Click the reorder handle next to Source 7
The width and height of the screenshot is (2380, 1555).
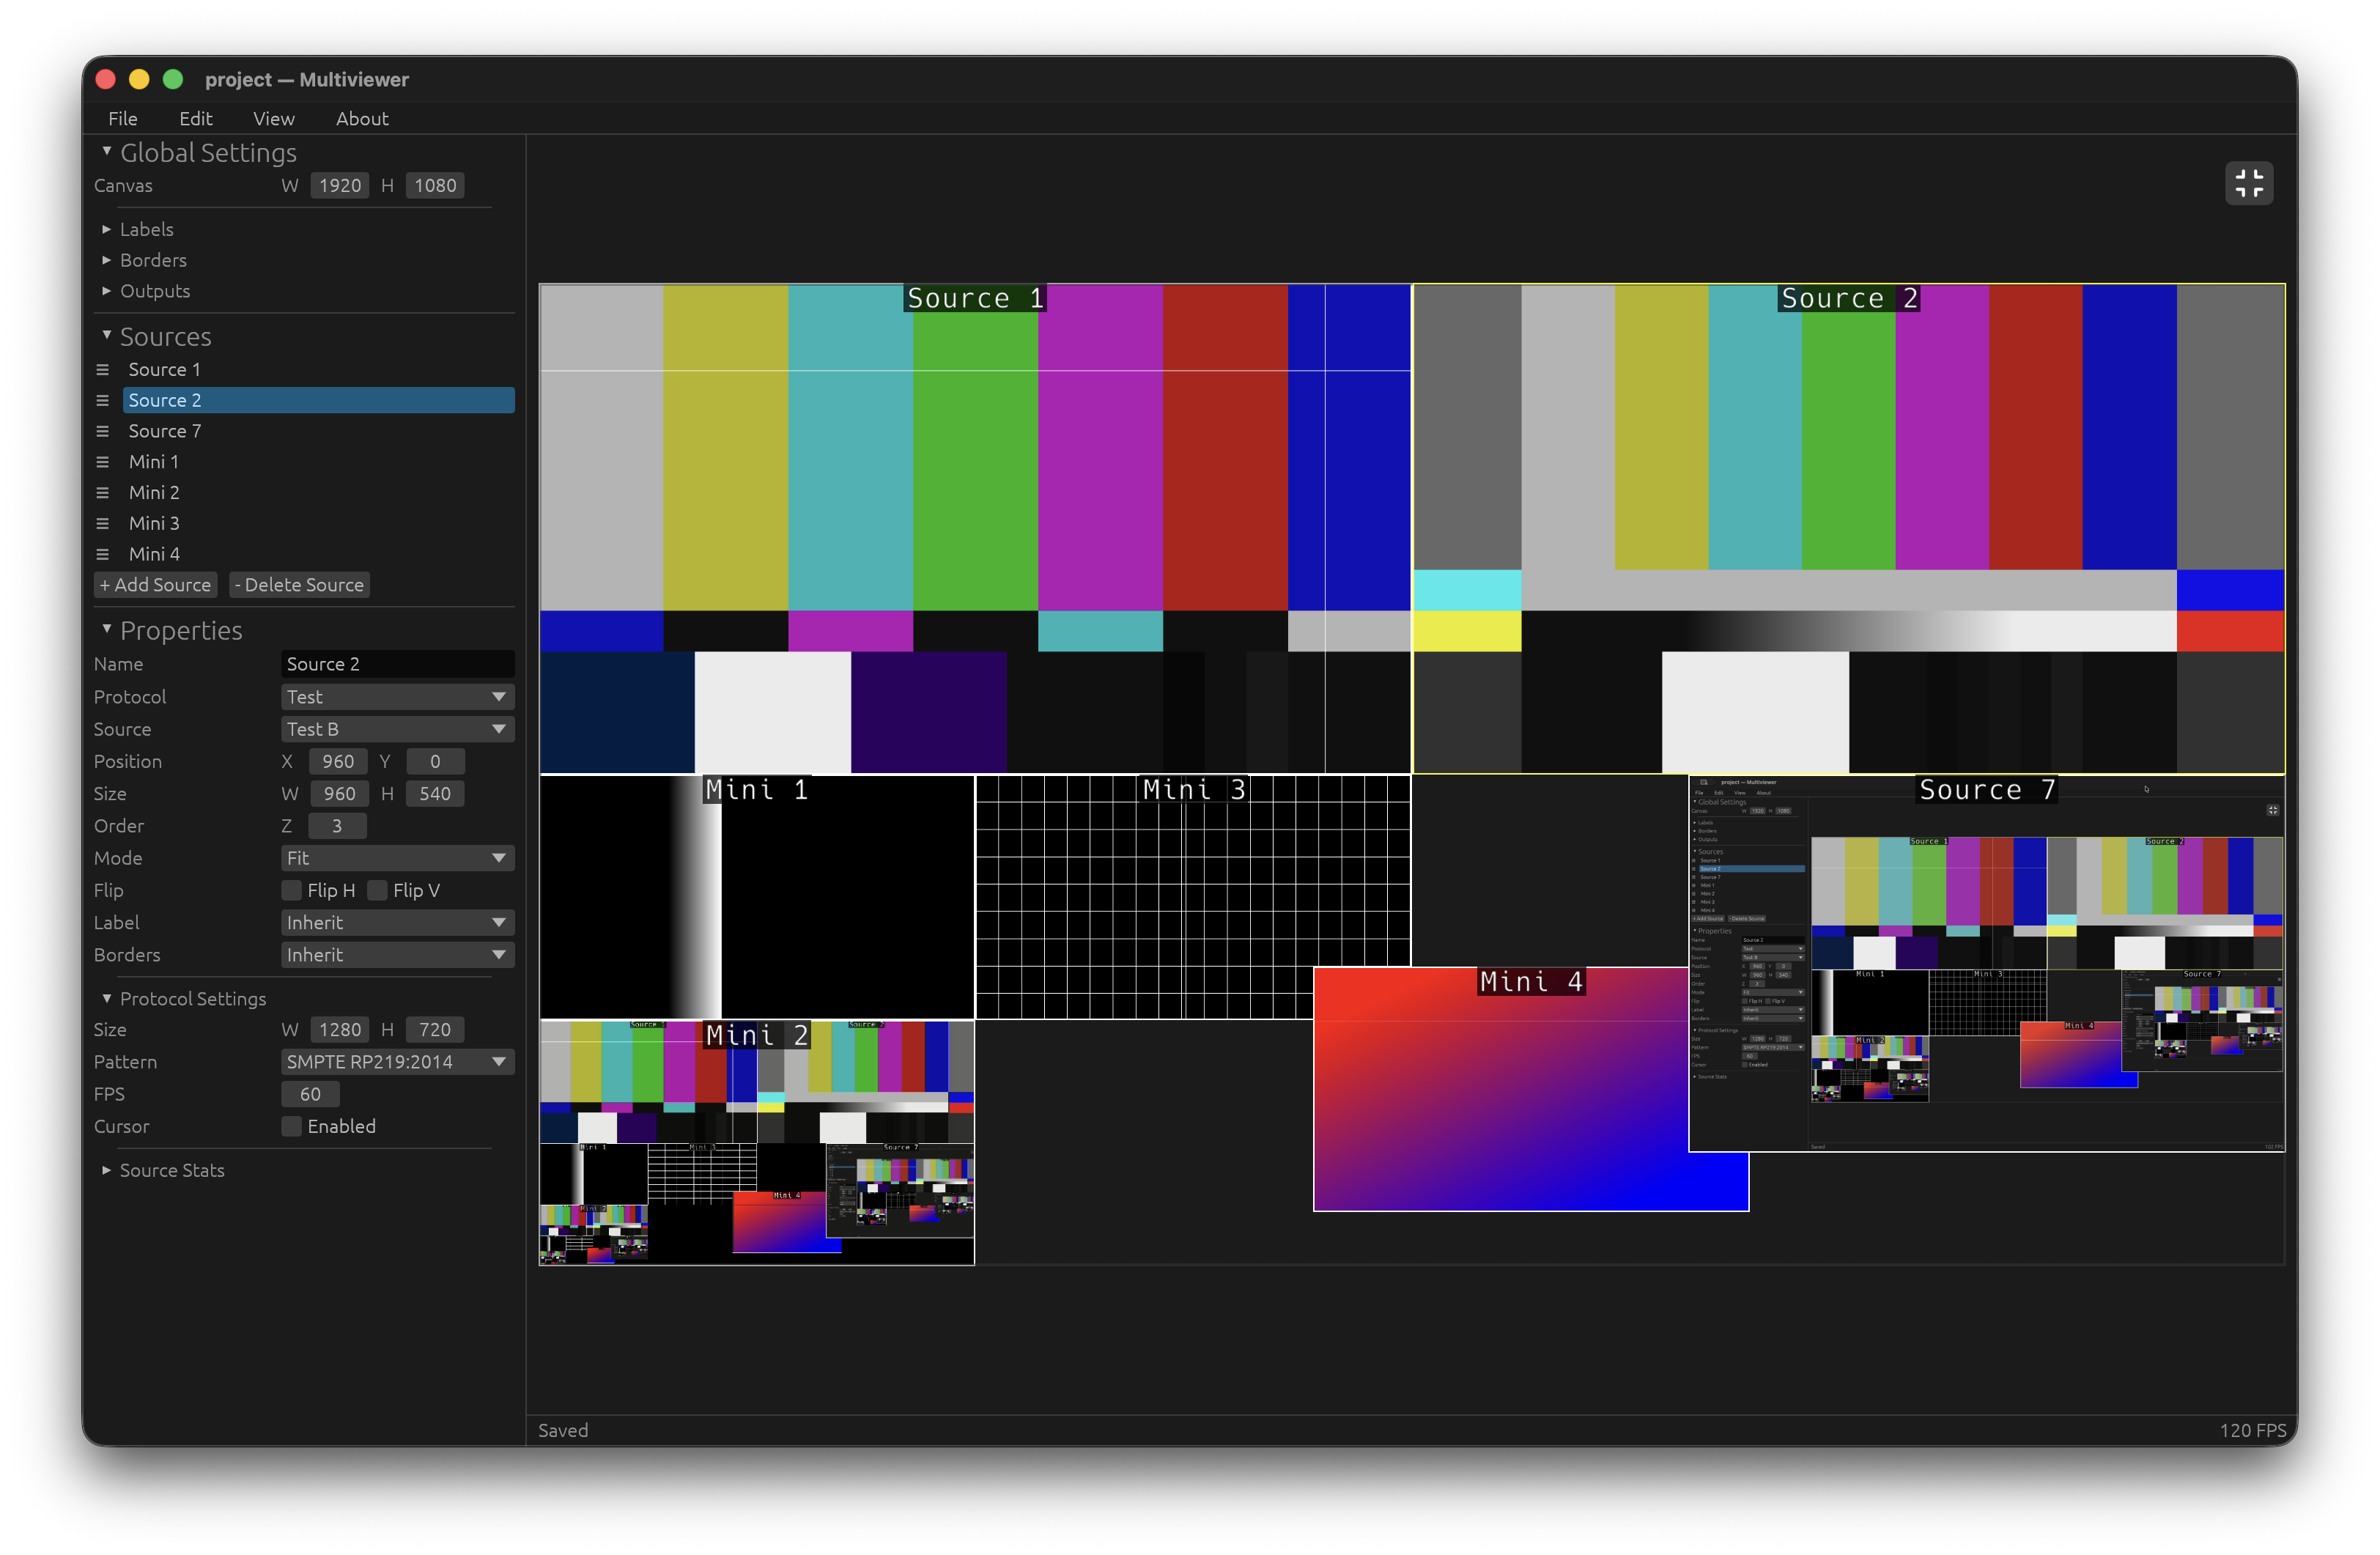102,431
